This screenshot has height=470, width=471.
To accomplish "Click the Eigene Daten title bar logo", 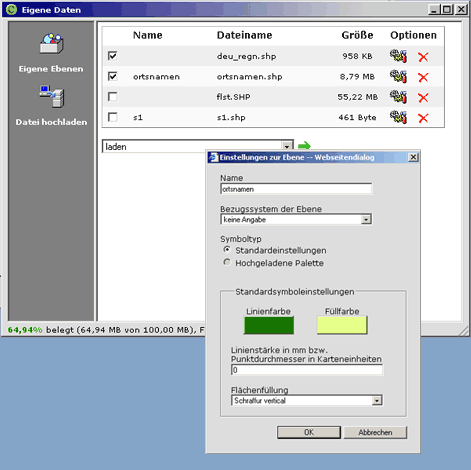I will (x=11, y=9).
